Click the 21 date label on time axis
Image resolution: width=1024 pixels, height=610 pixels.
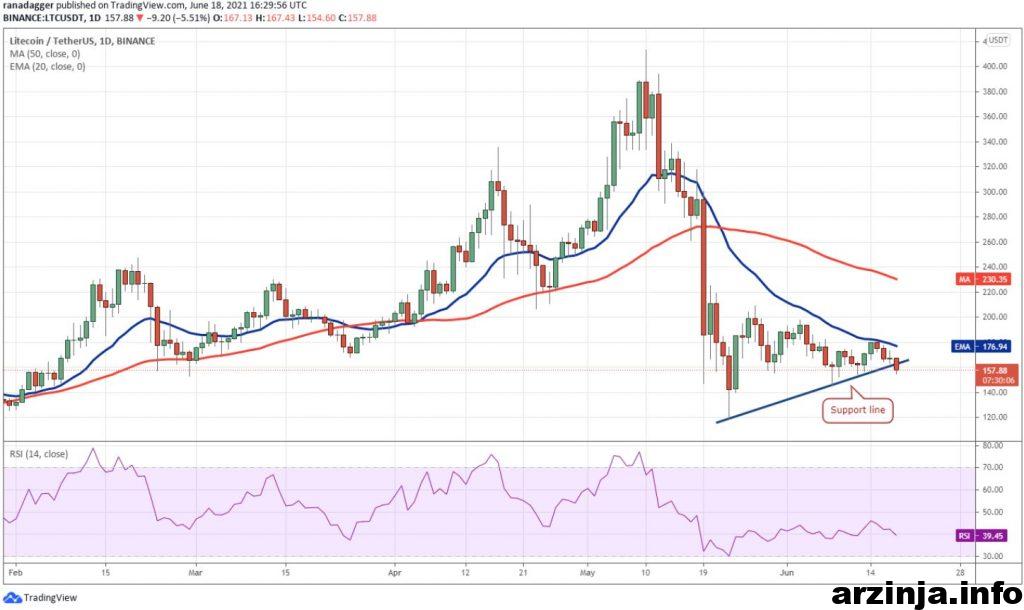click(523, 573)
